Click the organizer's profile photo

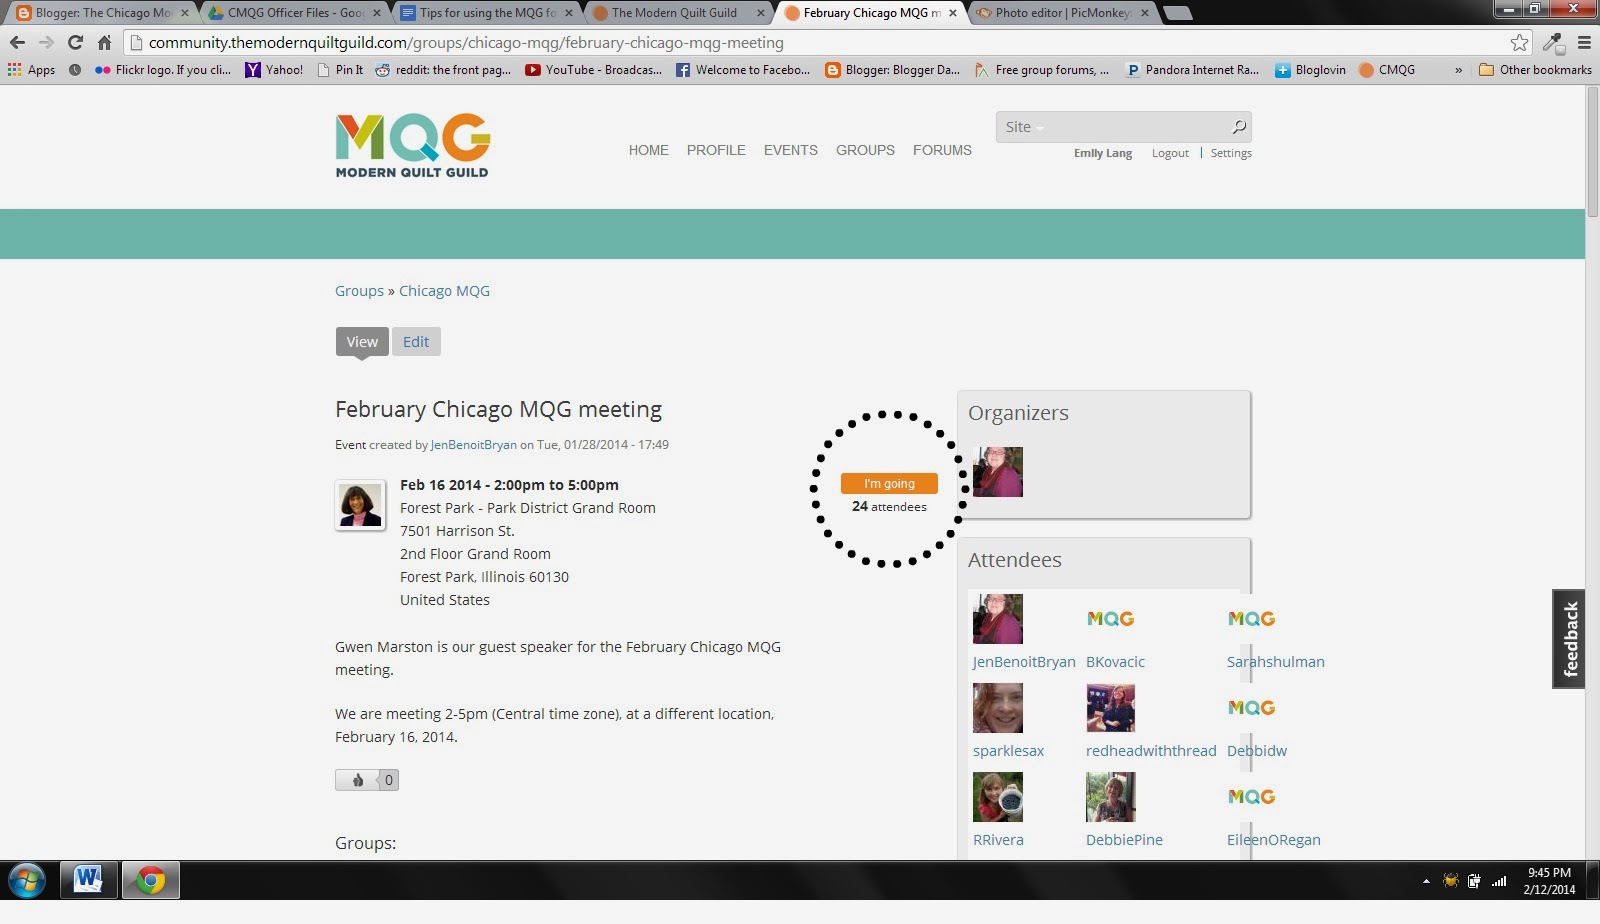pyautogui.click(x=998, y=472)
